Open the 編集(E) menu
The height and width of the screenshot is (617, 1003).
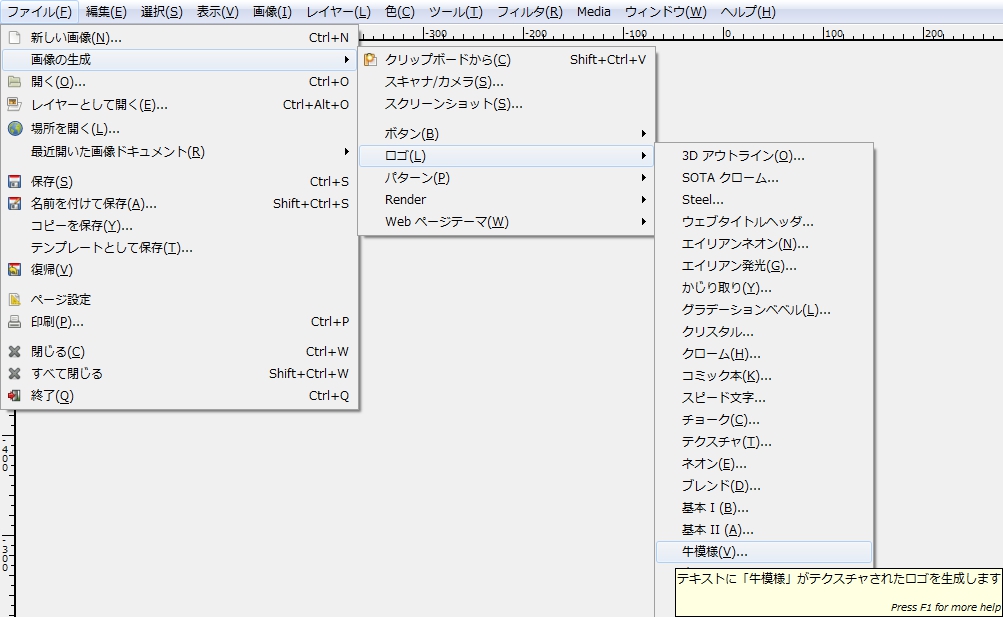point(106,12)
